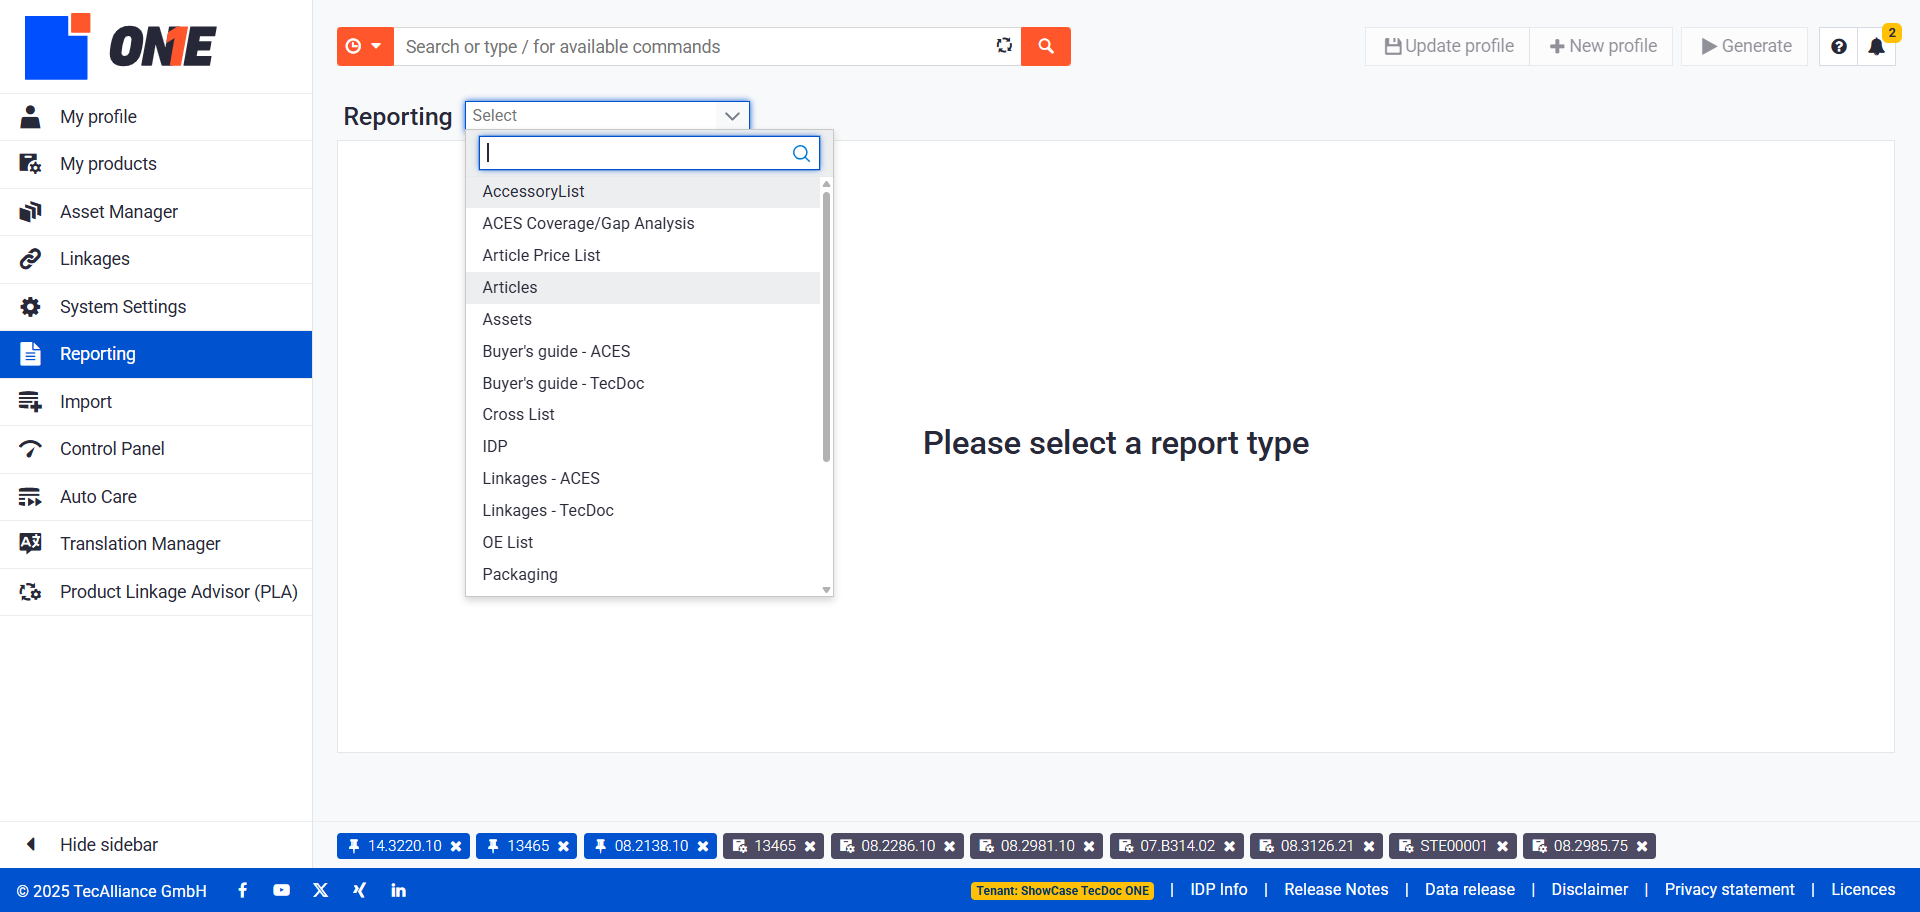Choose ACES Coverage/Gap Analysis option
1920x912 pixels.
point(643,223)
